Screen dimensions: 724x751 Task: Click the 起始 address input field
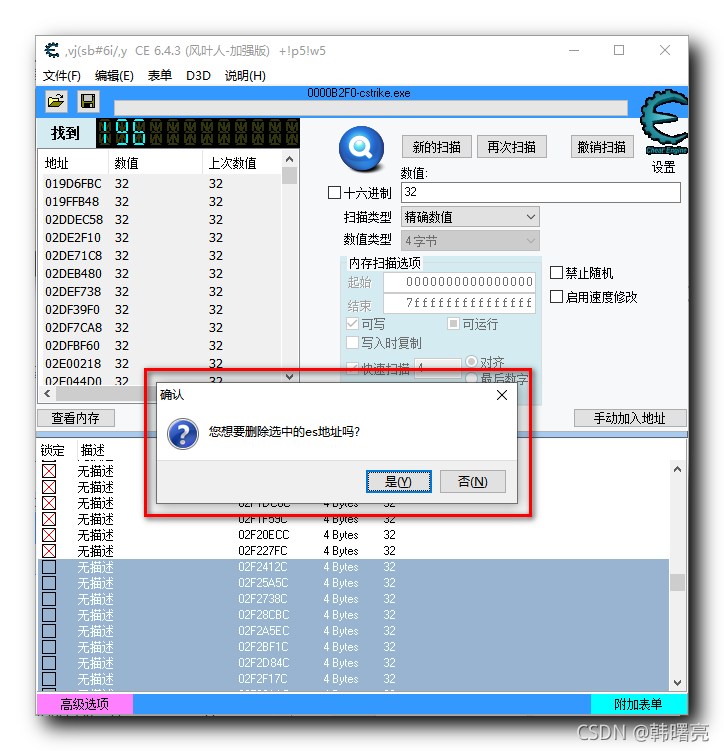coord(459,282)
